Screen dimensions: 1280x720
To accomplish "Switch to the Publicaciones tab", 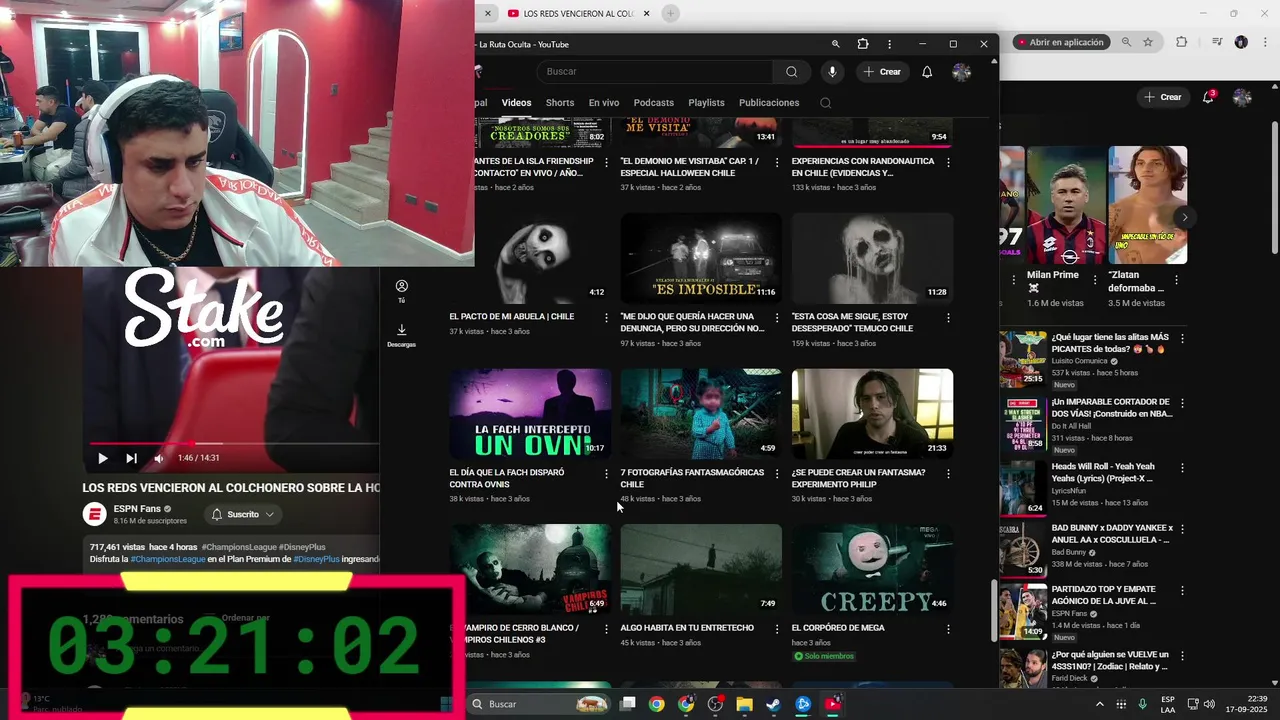I will click(x=769, y=103).
